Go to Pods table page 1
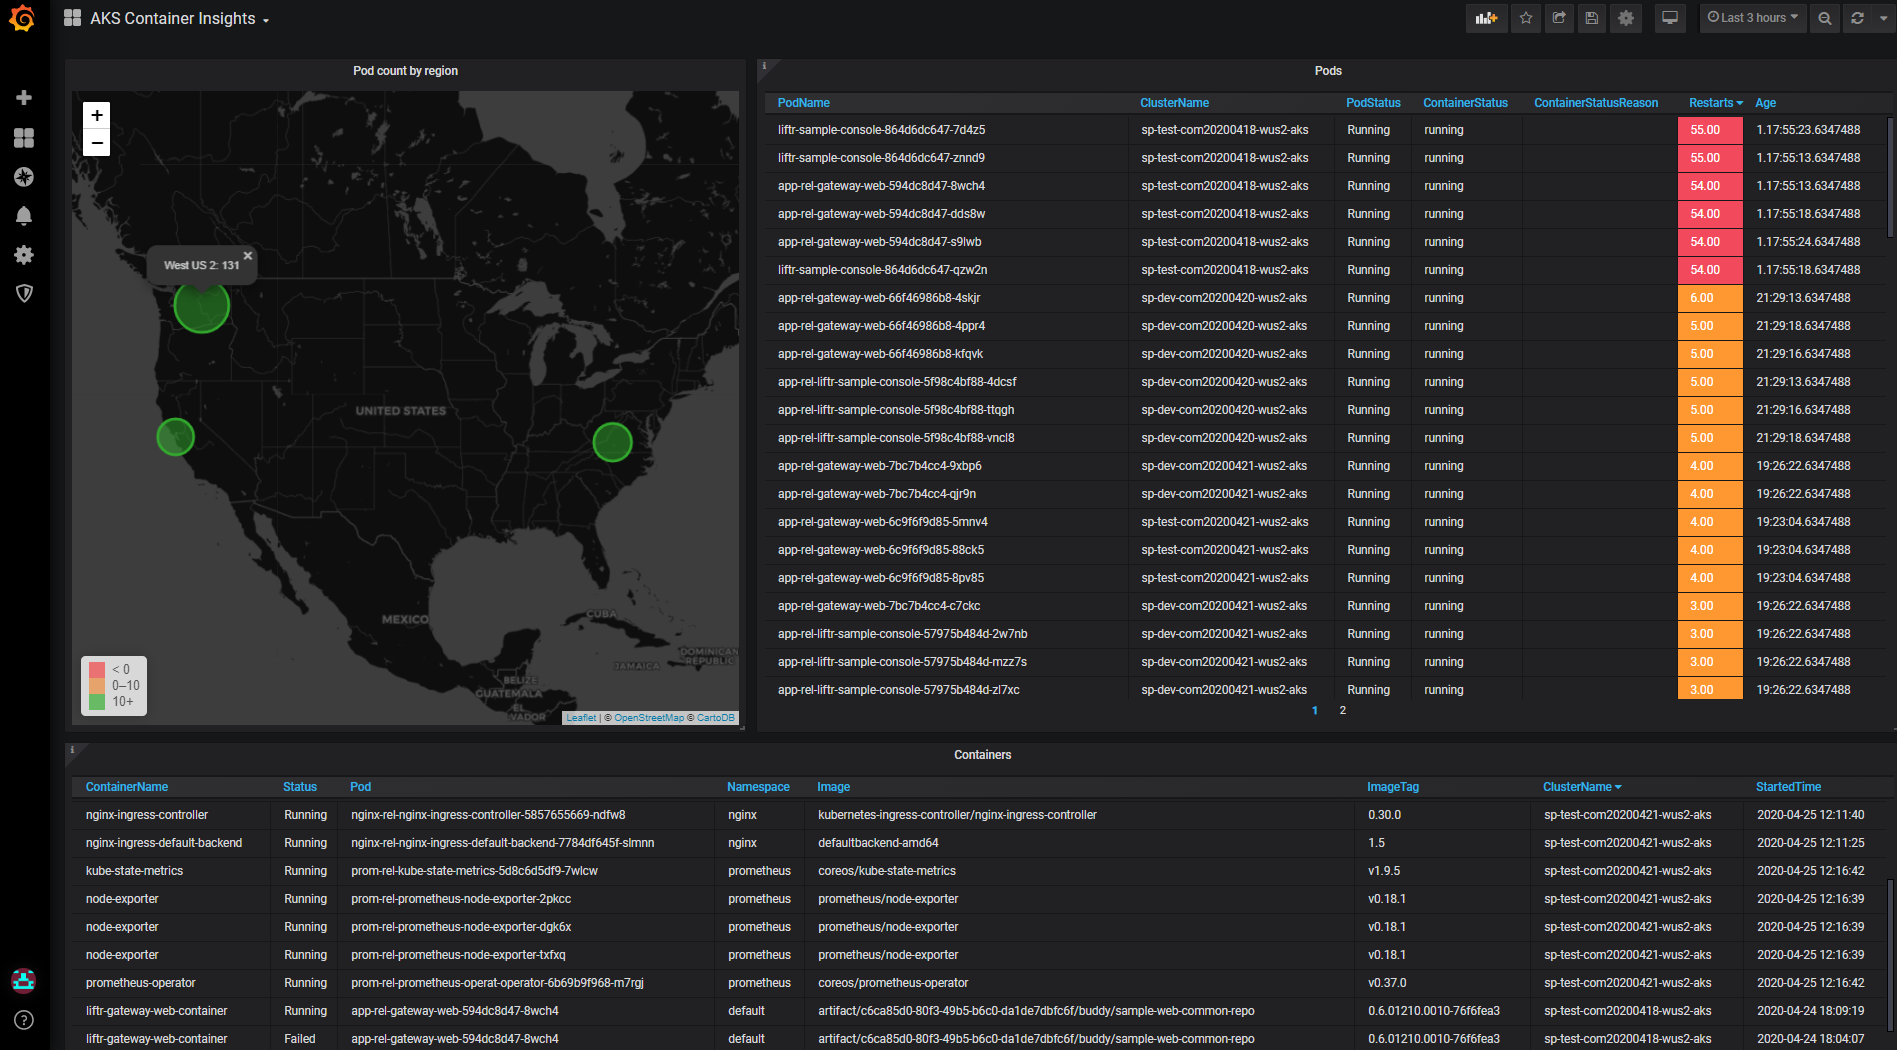The width and height of the screenshot is (1897, 1050). (x=1315, y=710)
